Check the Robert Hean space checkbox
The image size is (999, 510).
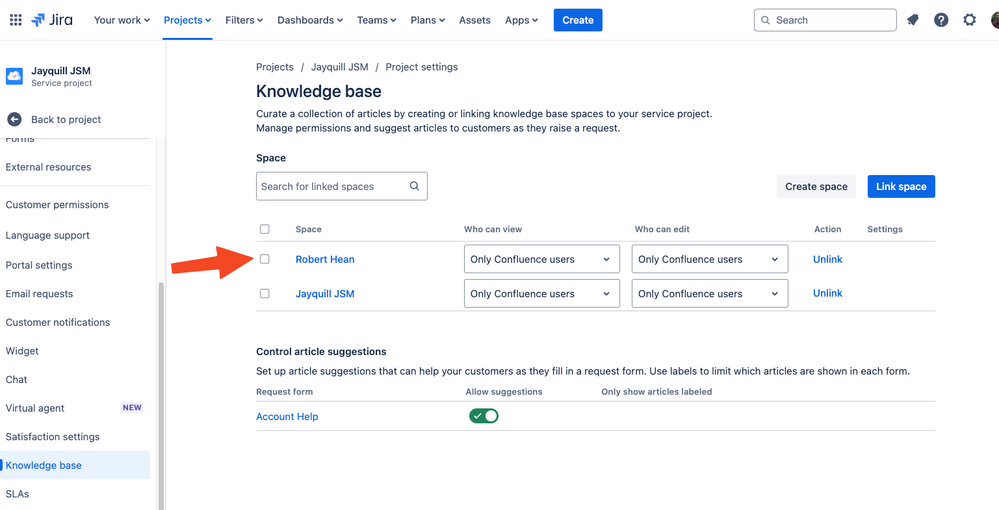click(265, 259)
